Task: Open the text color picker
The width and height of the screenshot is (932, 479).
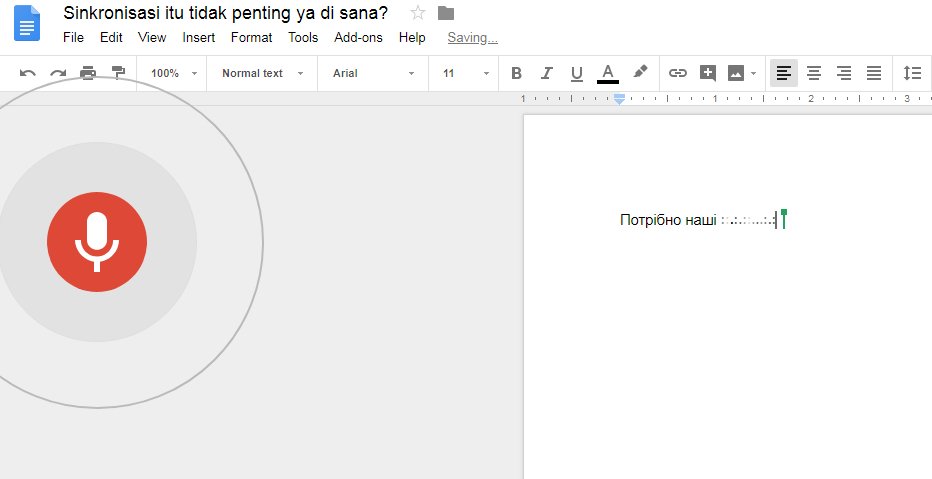Action: coord(607,74)
